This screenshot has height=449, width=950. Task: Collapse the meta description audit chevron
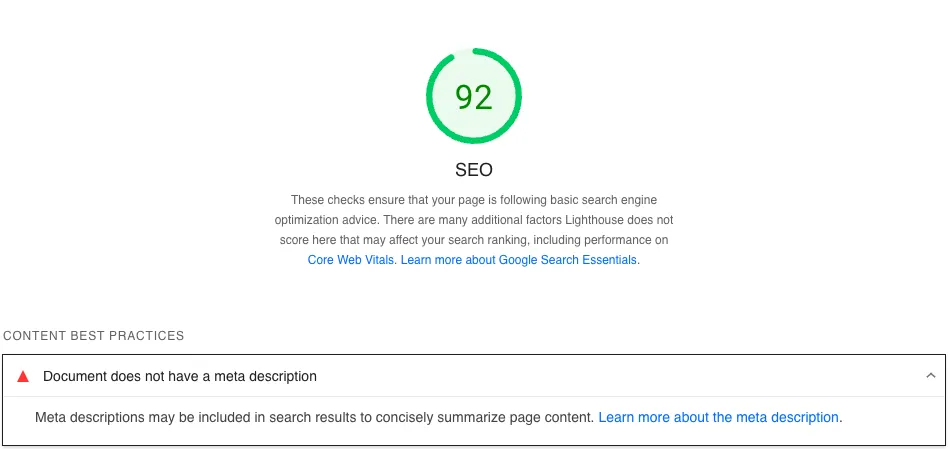coord(930,376)
